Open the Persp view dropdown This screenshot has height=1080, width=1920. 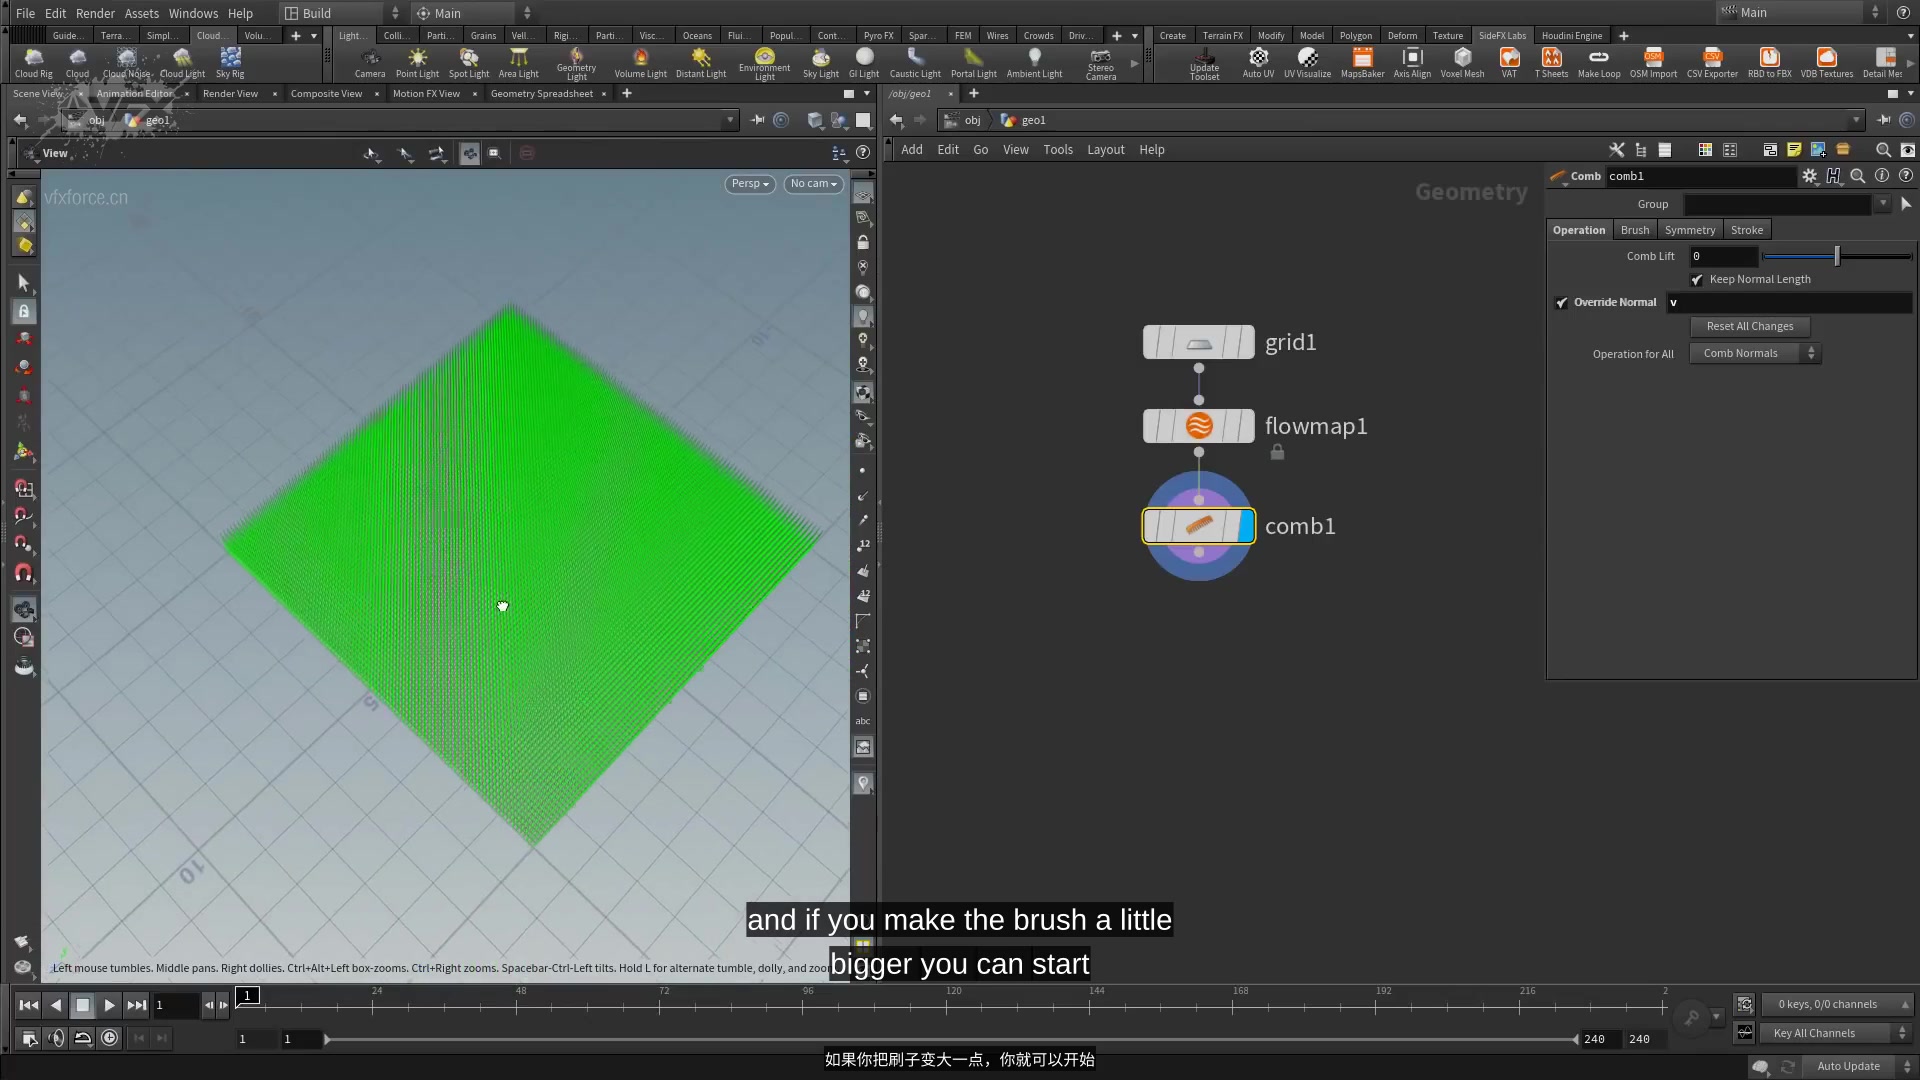(749, 184)
